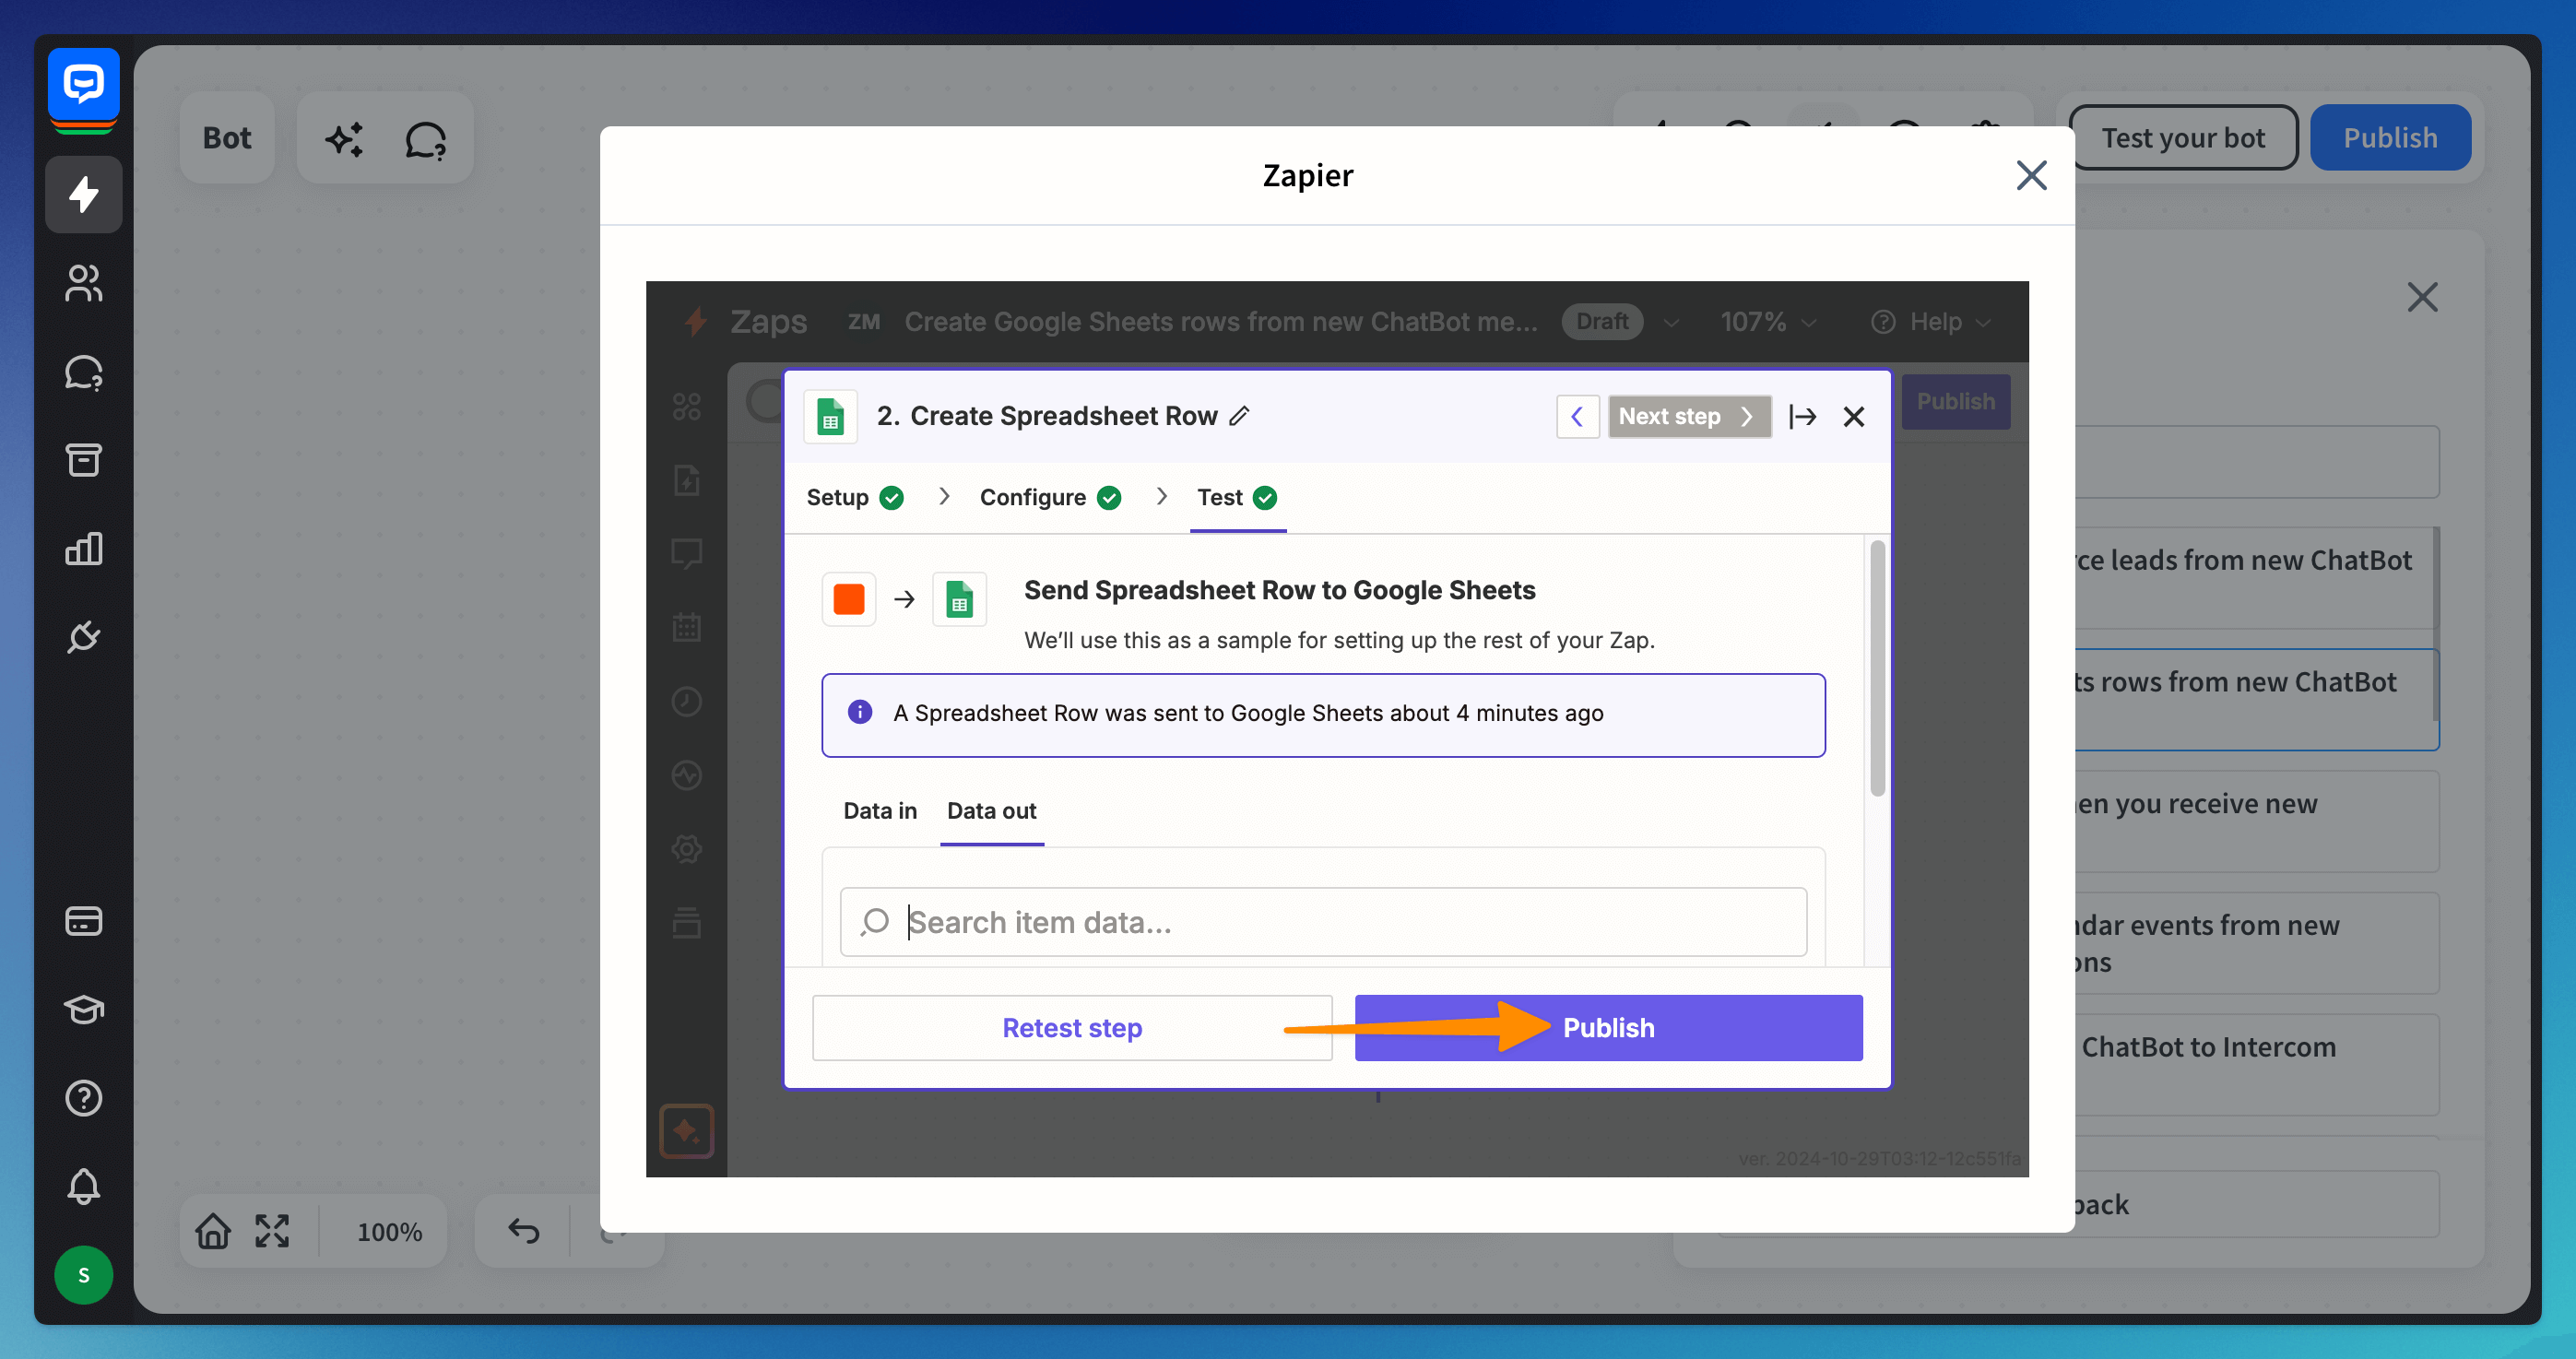Switch to the Data in tab
Screen dimensions: 2576x1359
click(879, 810)
